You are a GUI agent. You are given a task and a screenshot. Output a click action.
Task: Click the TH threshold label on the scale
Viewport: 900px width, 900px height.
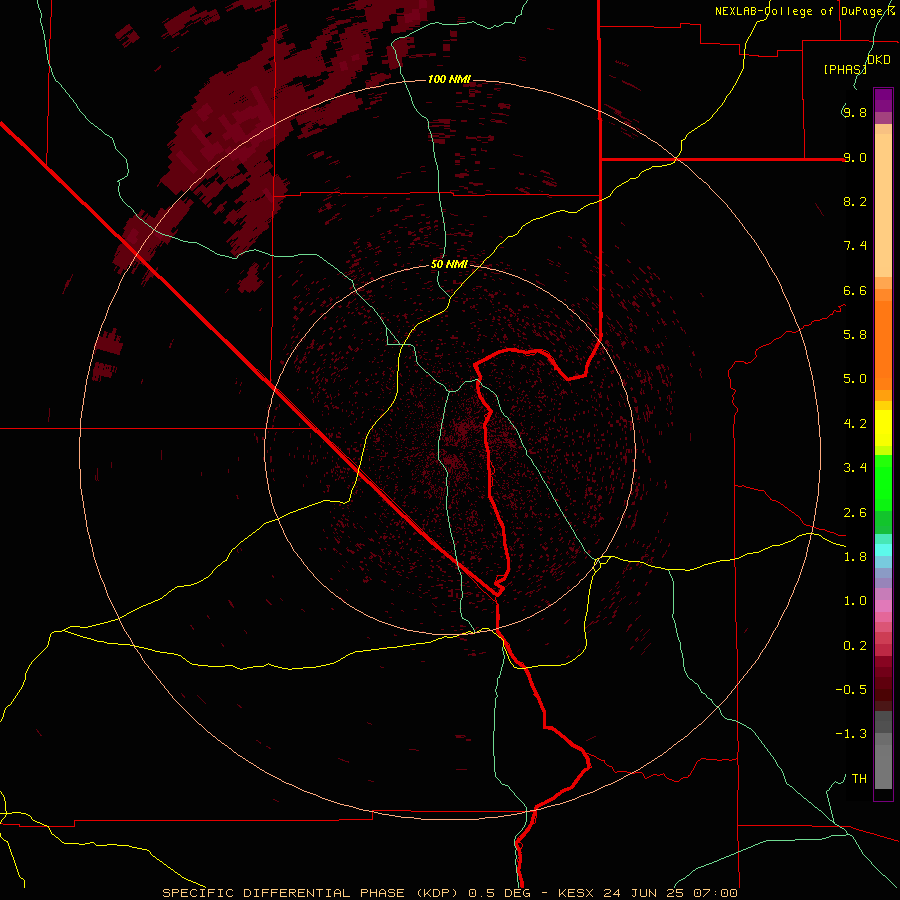(x=859, y=779)
